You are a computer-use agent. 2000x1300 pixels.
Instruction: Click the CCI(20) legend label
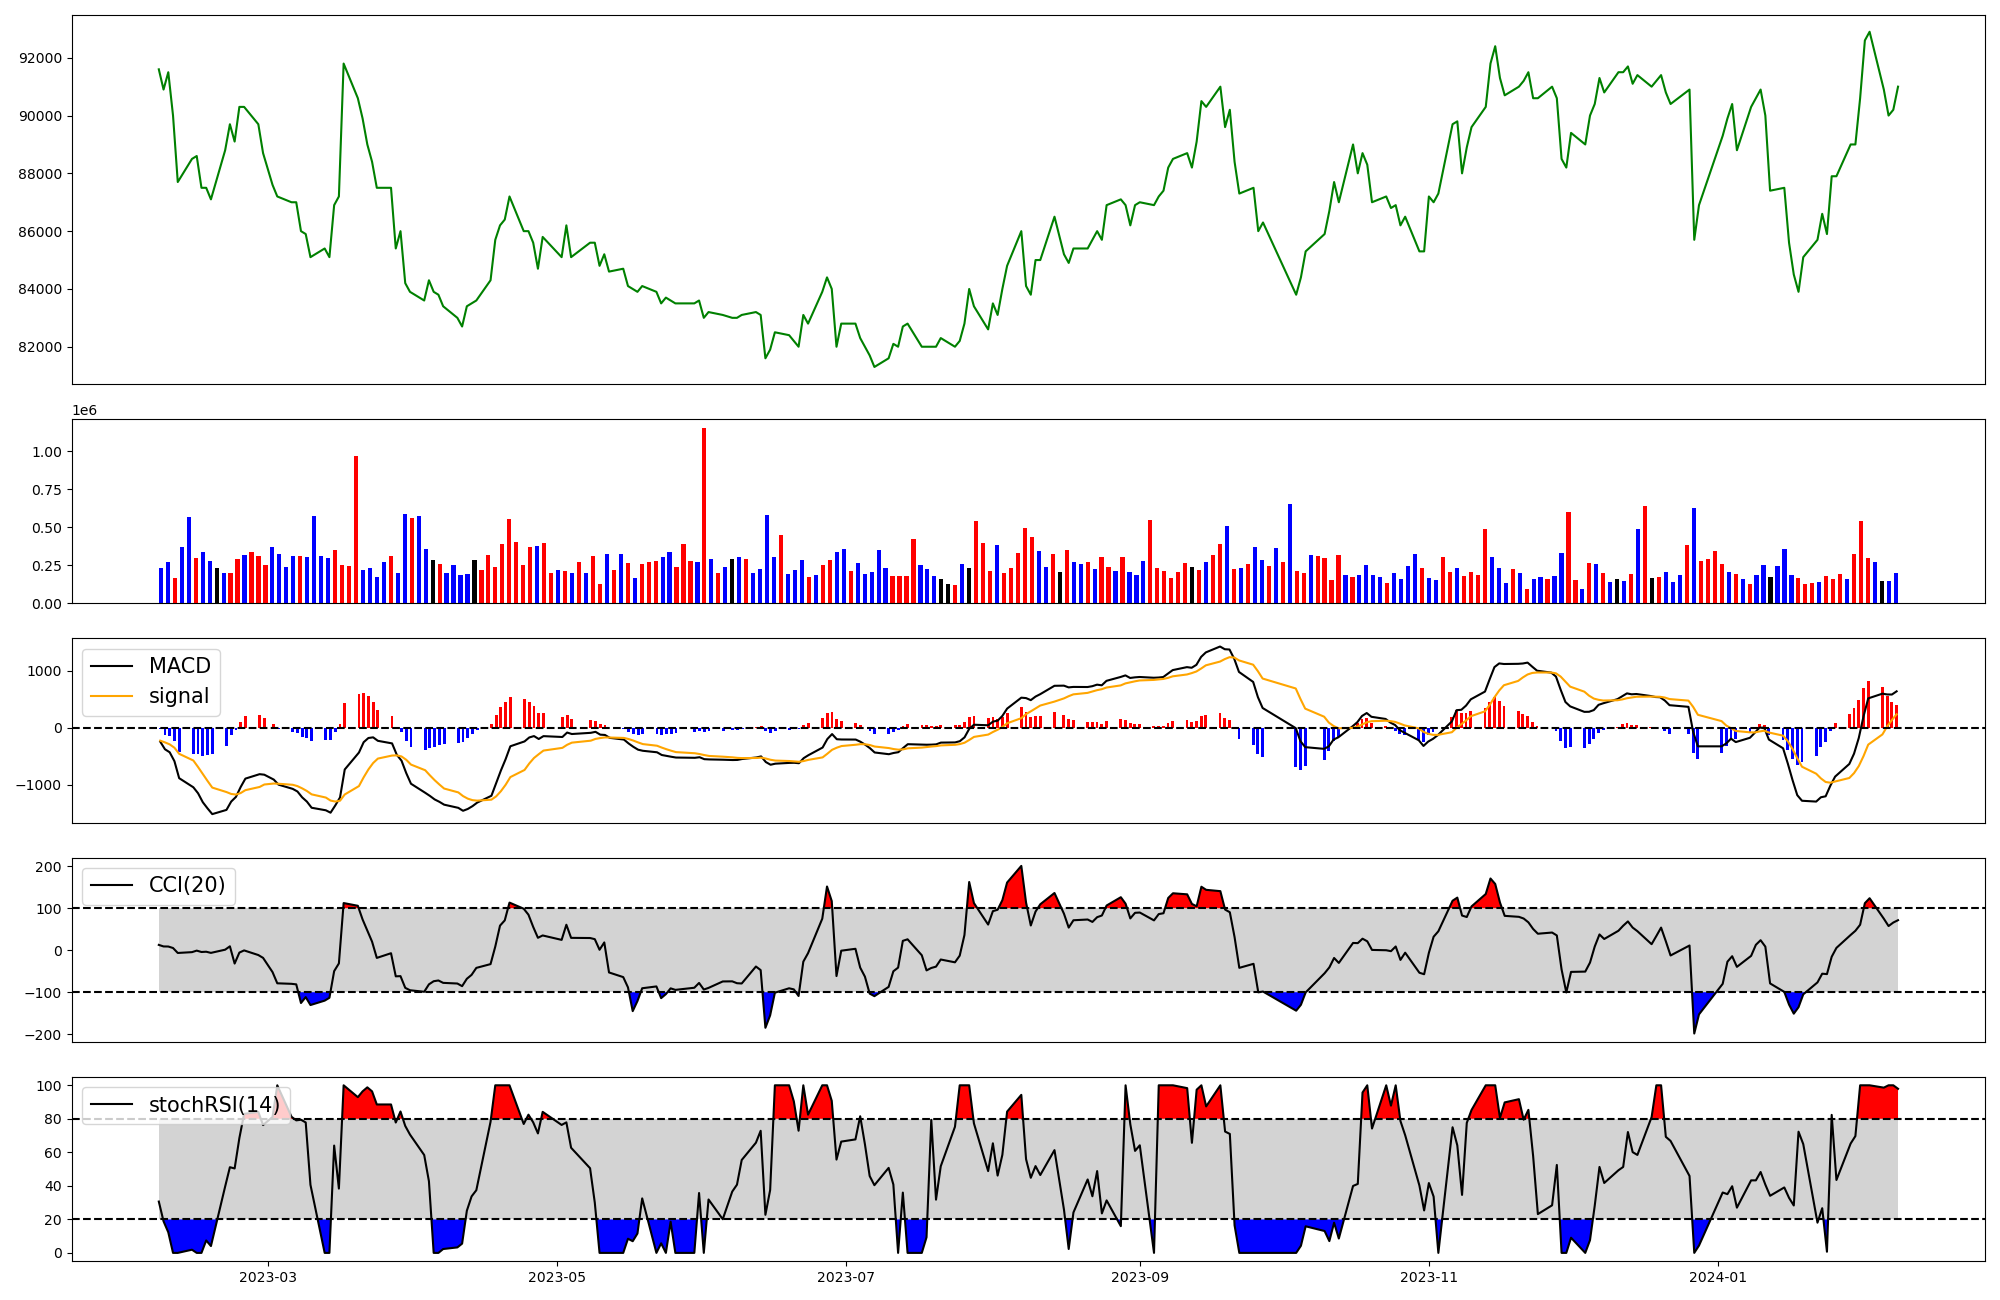coord(187,886)
